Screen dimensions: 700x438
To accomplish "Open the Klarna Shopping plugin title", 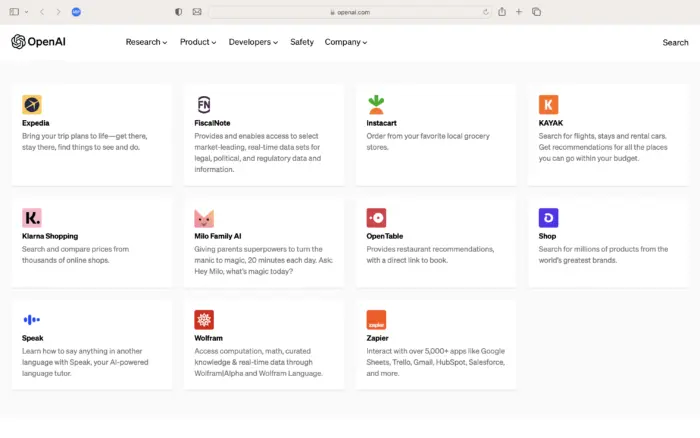I will [x=50, y=236].
